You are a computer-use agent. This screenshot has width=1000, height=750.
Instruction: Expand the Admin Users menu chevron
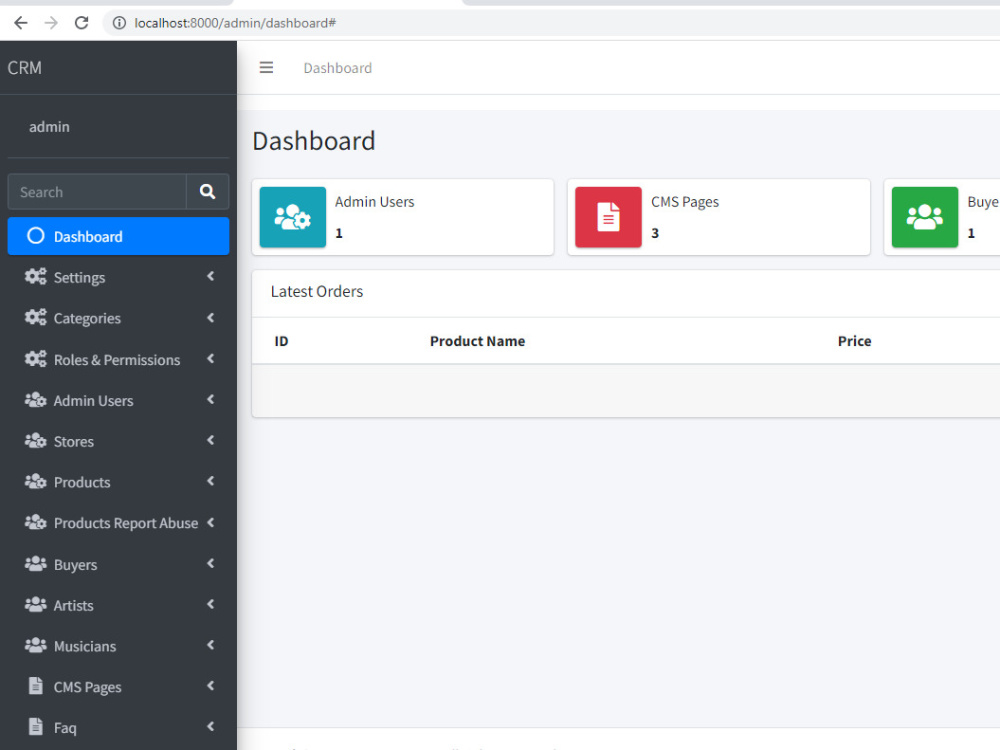pyautogui.click(x=210, y=399)
